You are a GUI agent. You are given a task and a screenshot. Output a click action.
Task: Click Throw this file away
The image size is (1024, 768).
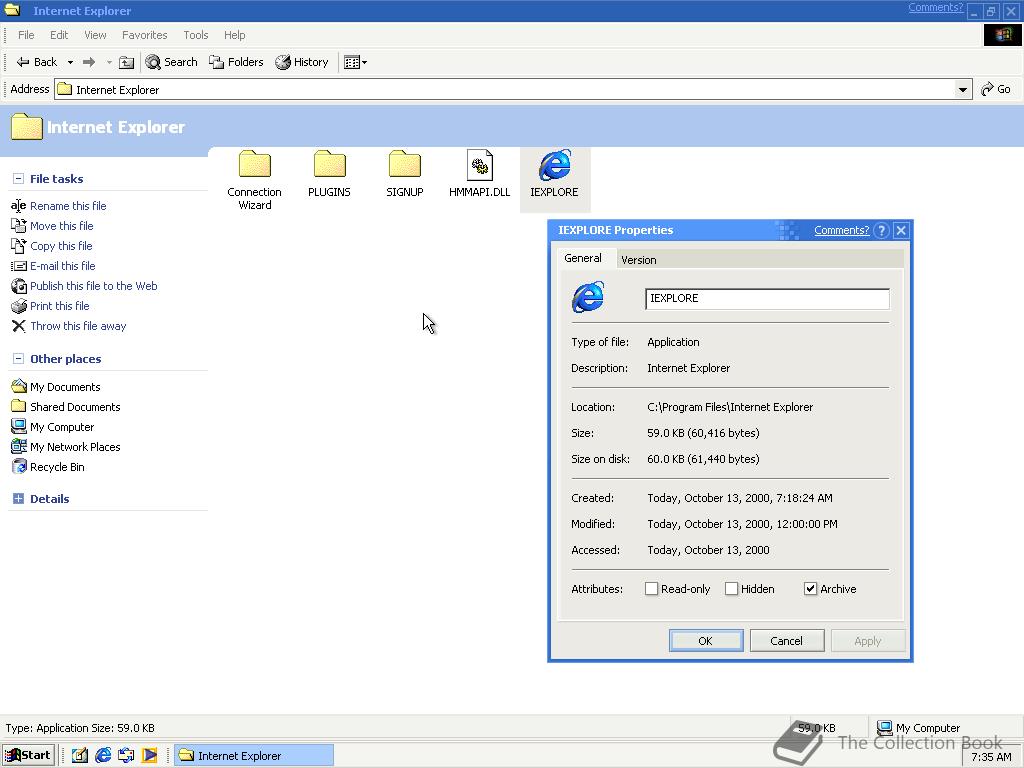point(78,326)
